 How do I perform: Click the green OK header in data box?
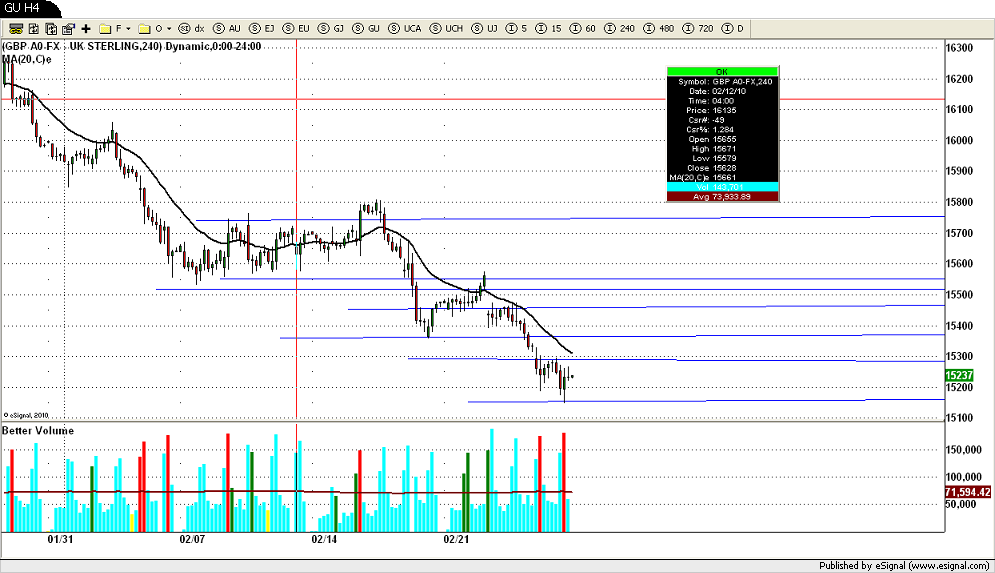722,72
